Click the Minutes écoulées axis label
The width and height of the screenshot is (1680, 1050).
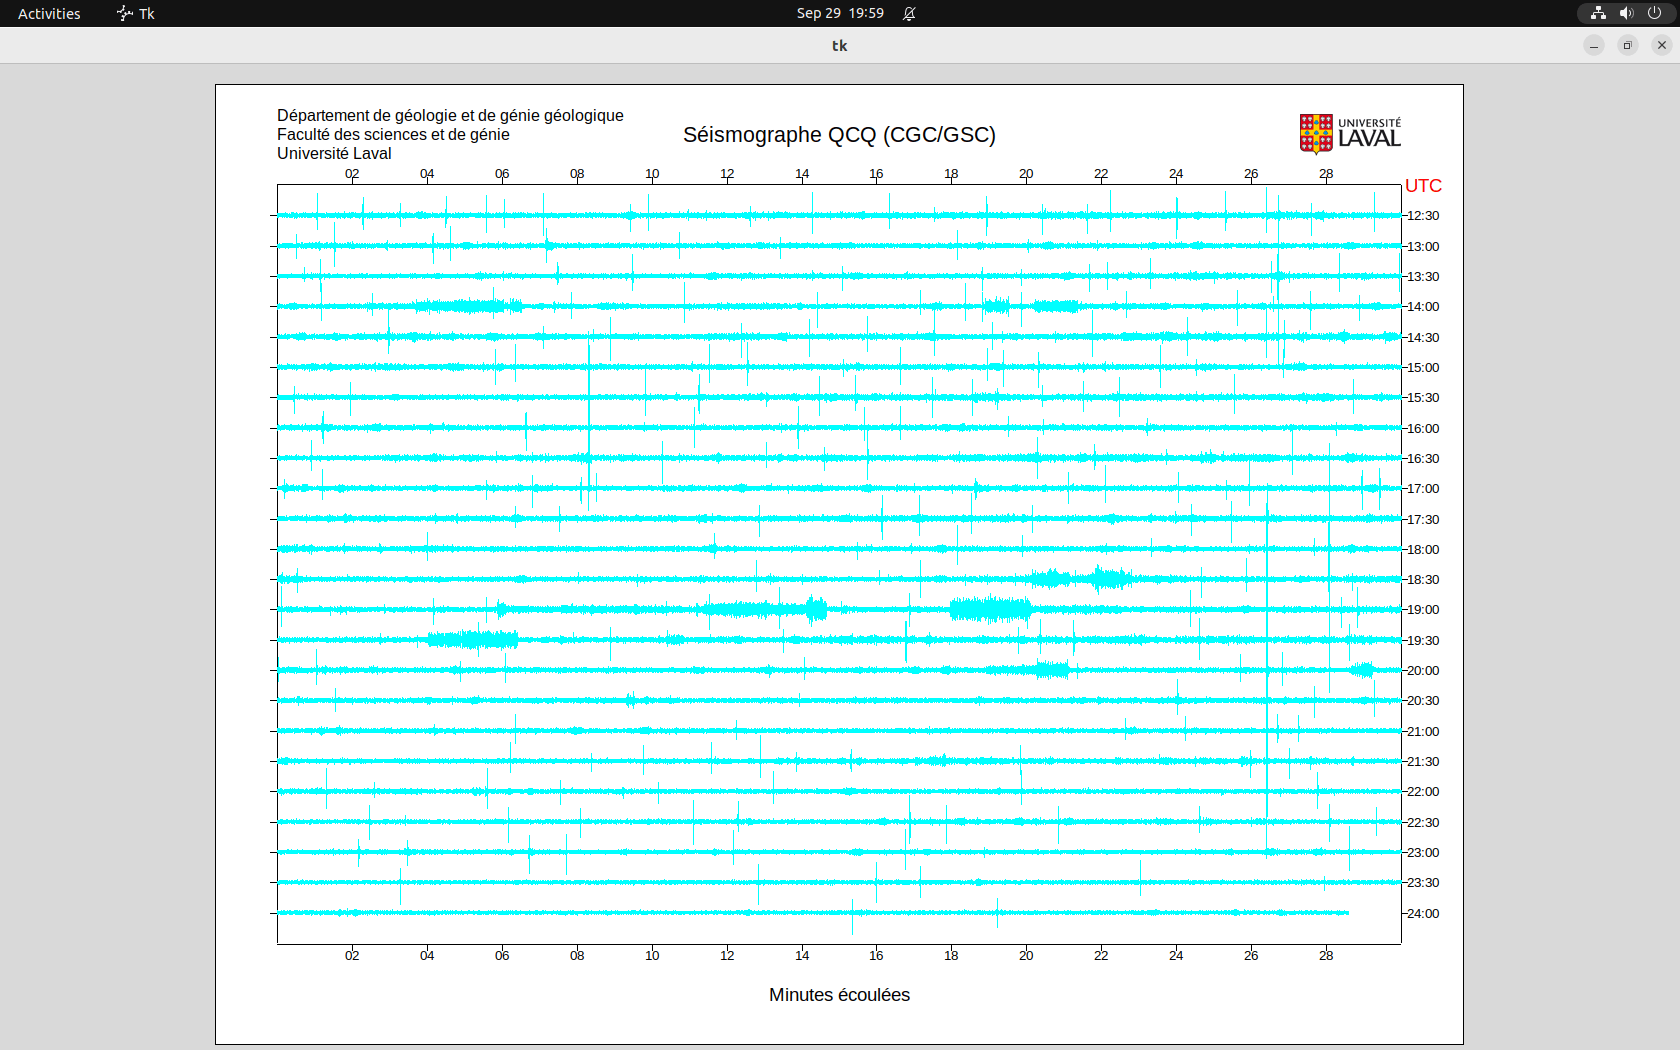click(x=839, y=995)
